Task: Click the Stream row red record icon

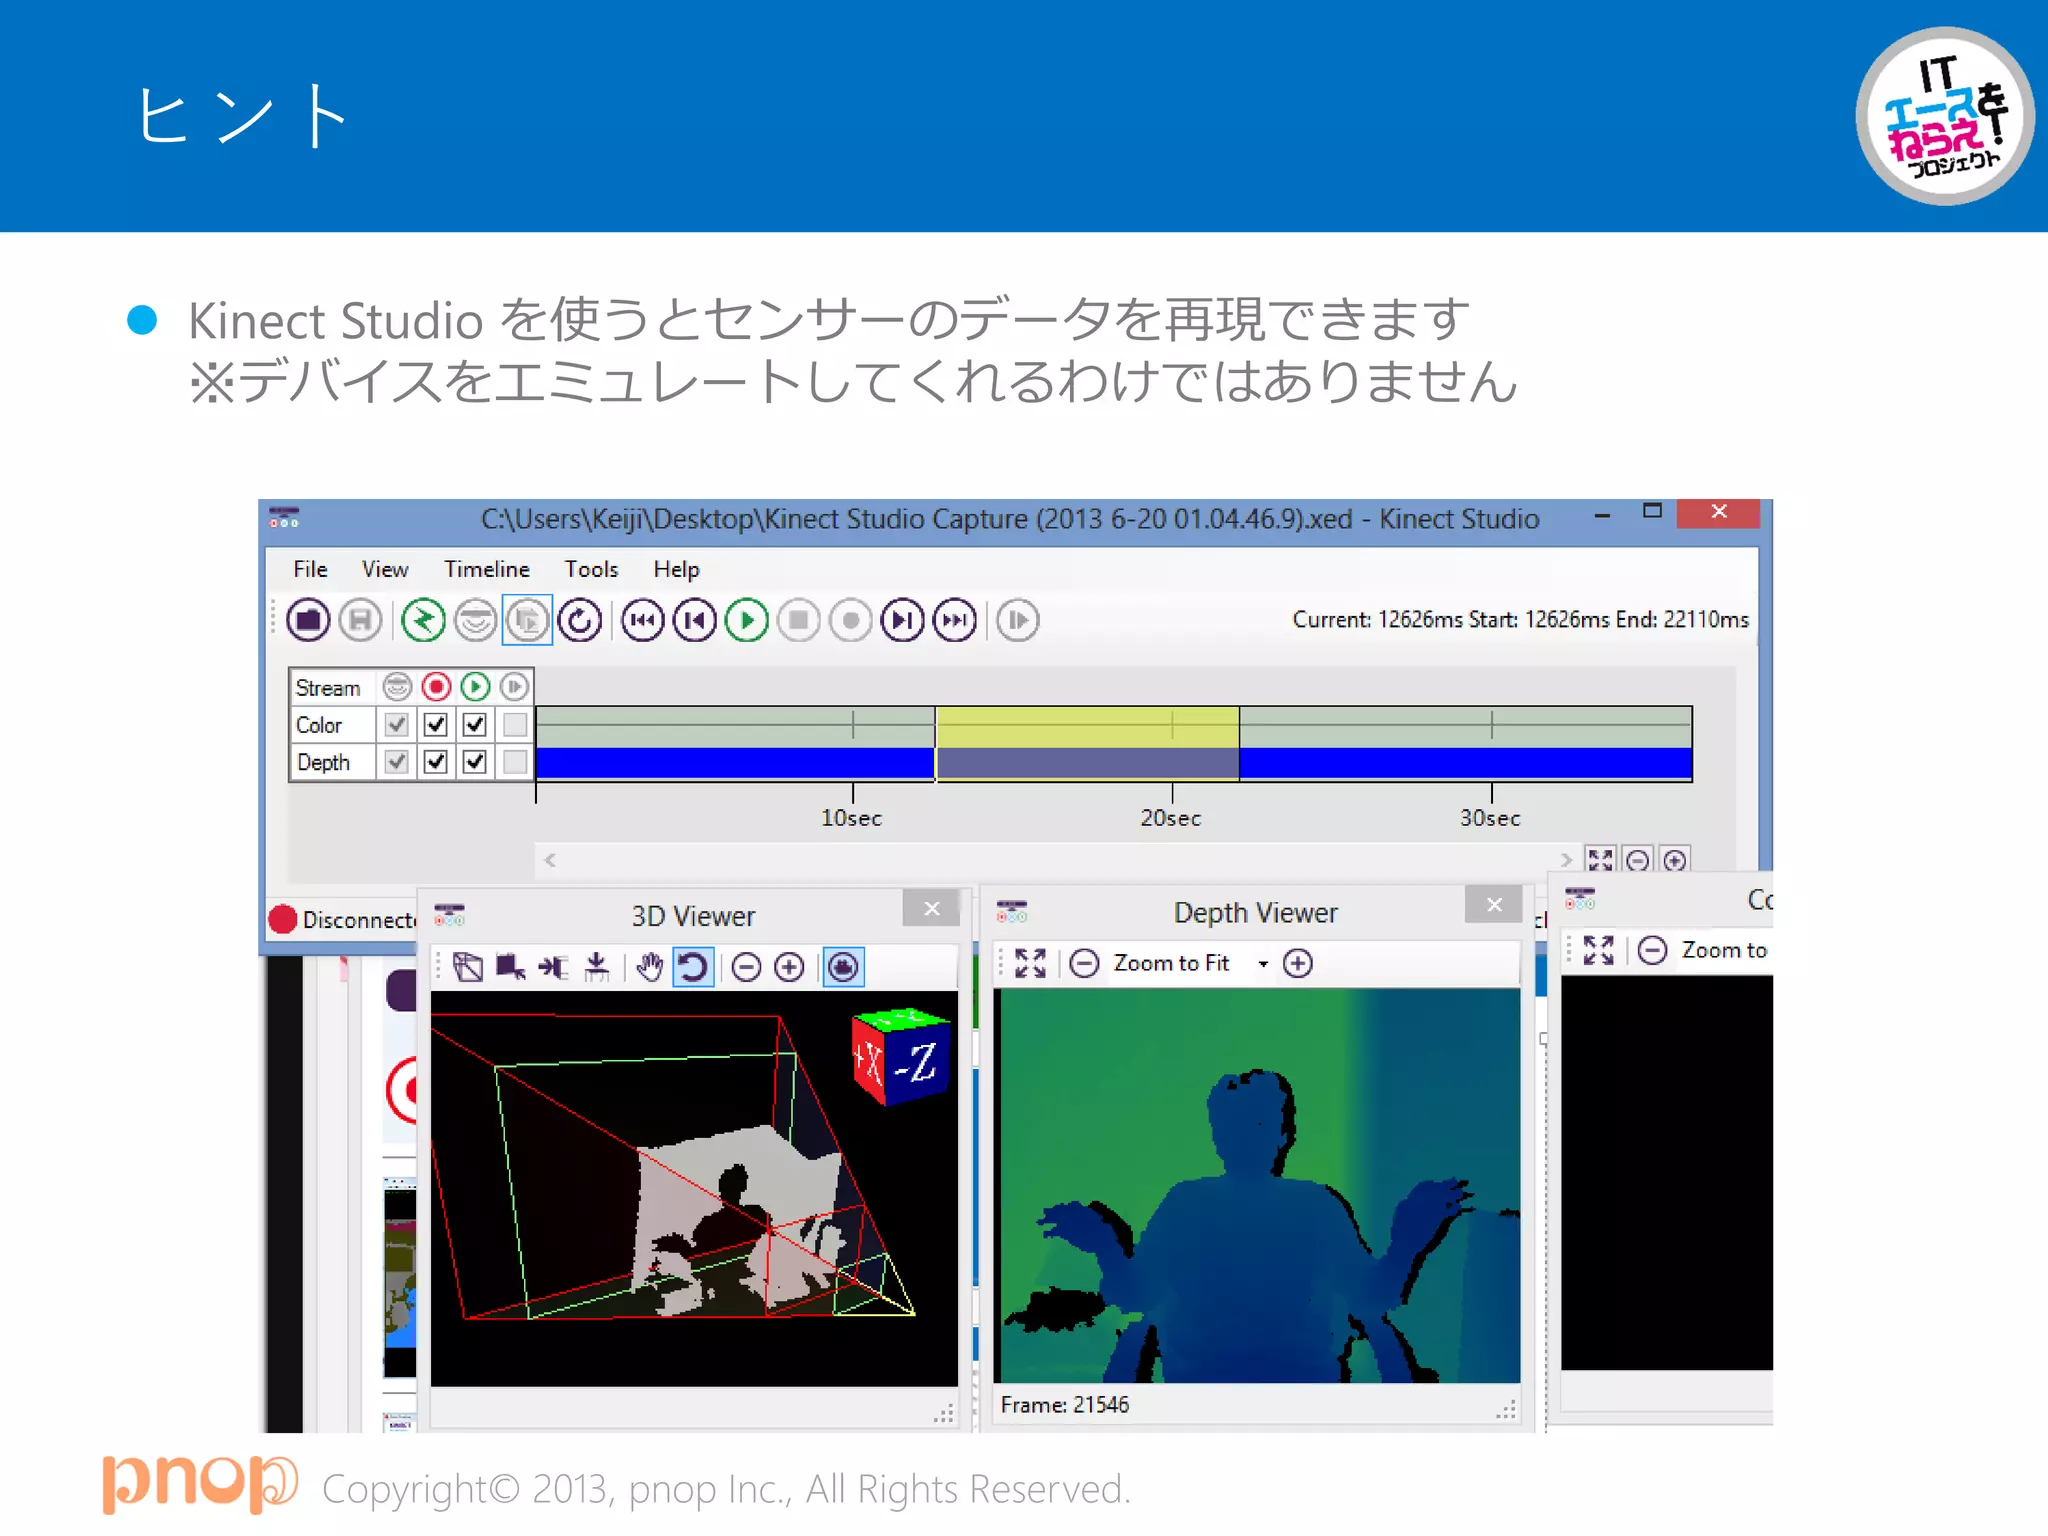Action: (x=436, y=687)
